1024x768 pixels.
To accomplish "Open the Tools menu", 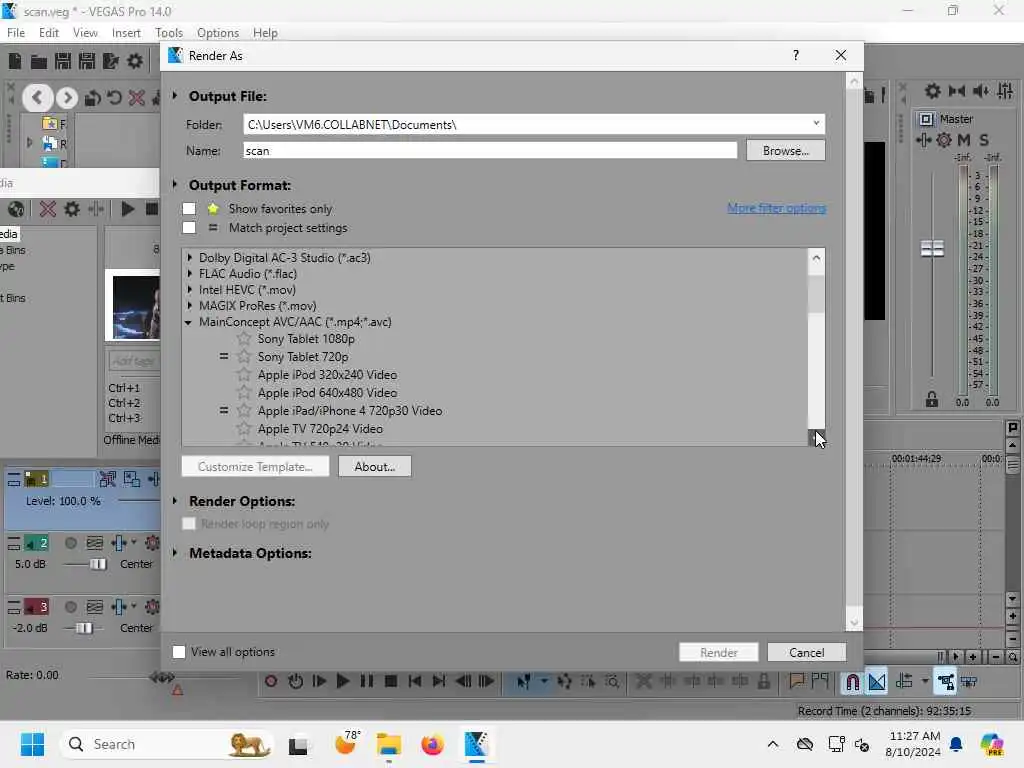I will click(x=169, y=33).
